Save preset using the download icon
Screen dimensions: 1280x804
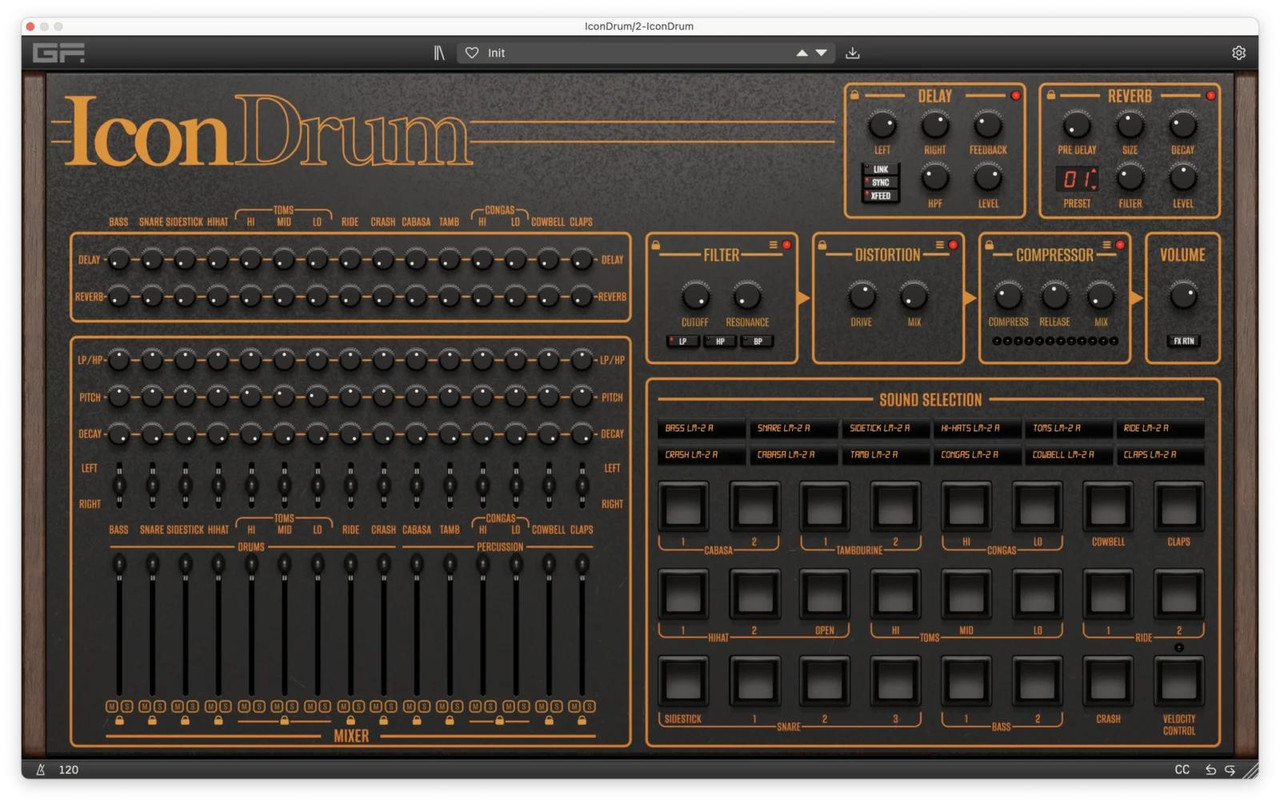853,53
